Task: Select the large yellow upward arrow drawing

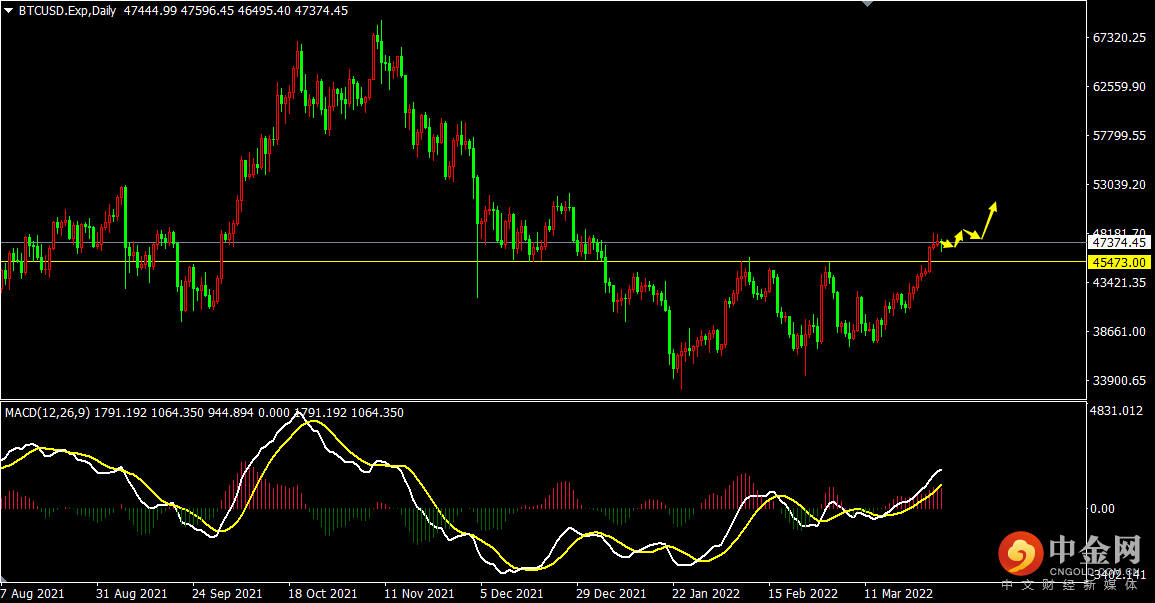Action: [989, 220]
